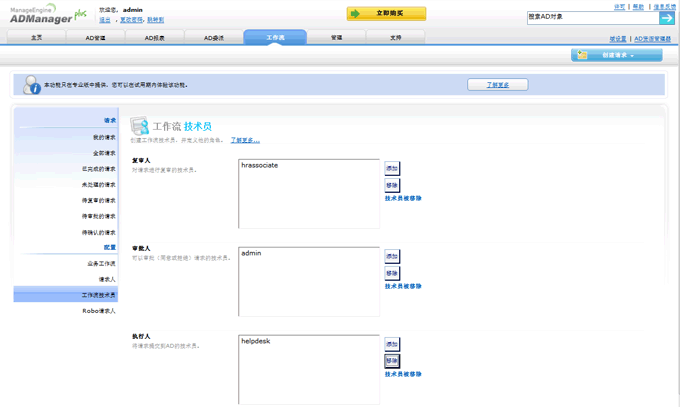The image size is (680, 407).
Task: Open 已完成的请求 (Completed Requests) in sidebar
Action: click(x=99, y=169)
